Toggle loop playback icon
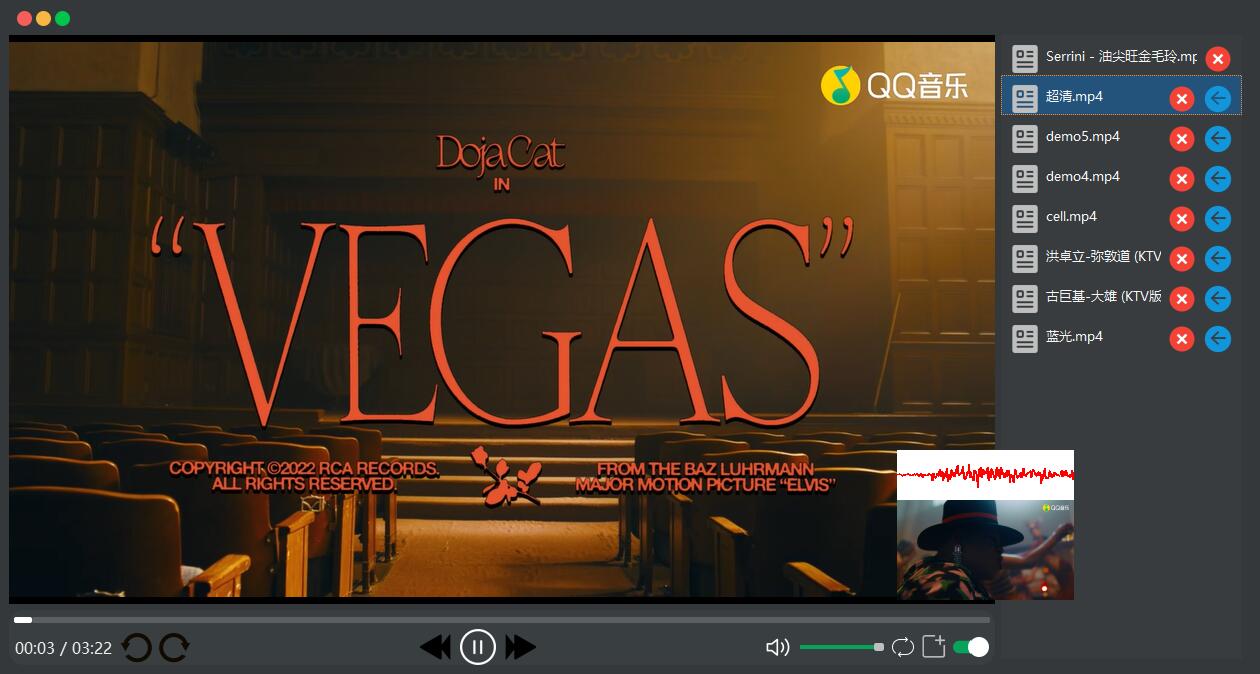The width and height of the screenshot is (1260, 674). pos(903,647)
